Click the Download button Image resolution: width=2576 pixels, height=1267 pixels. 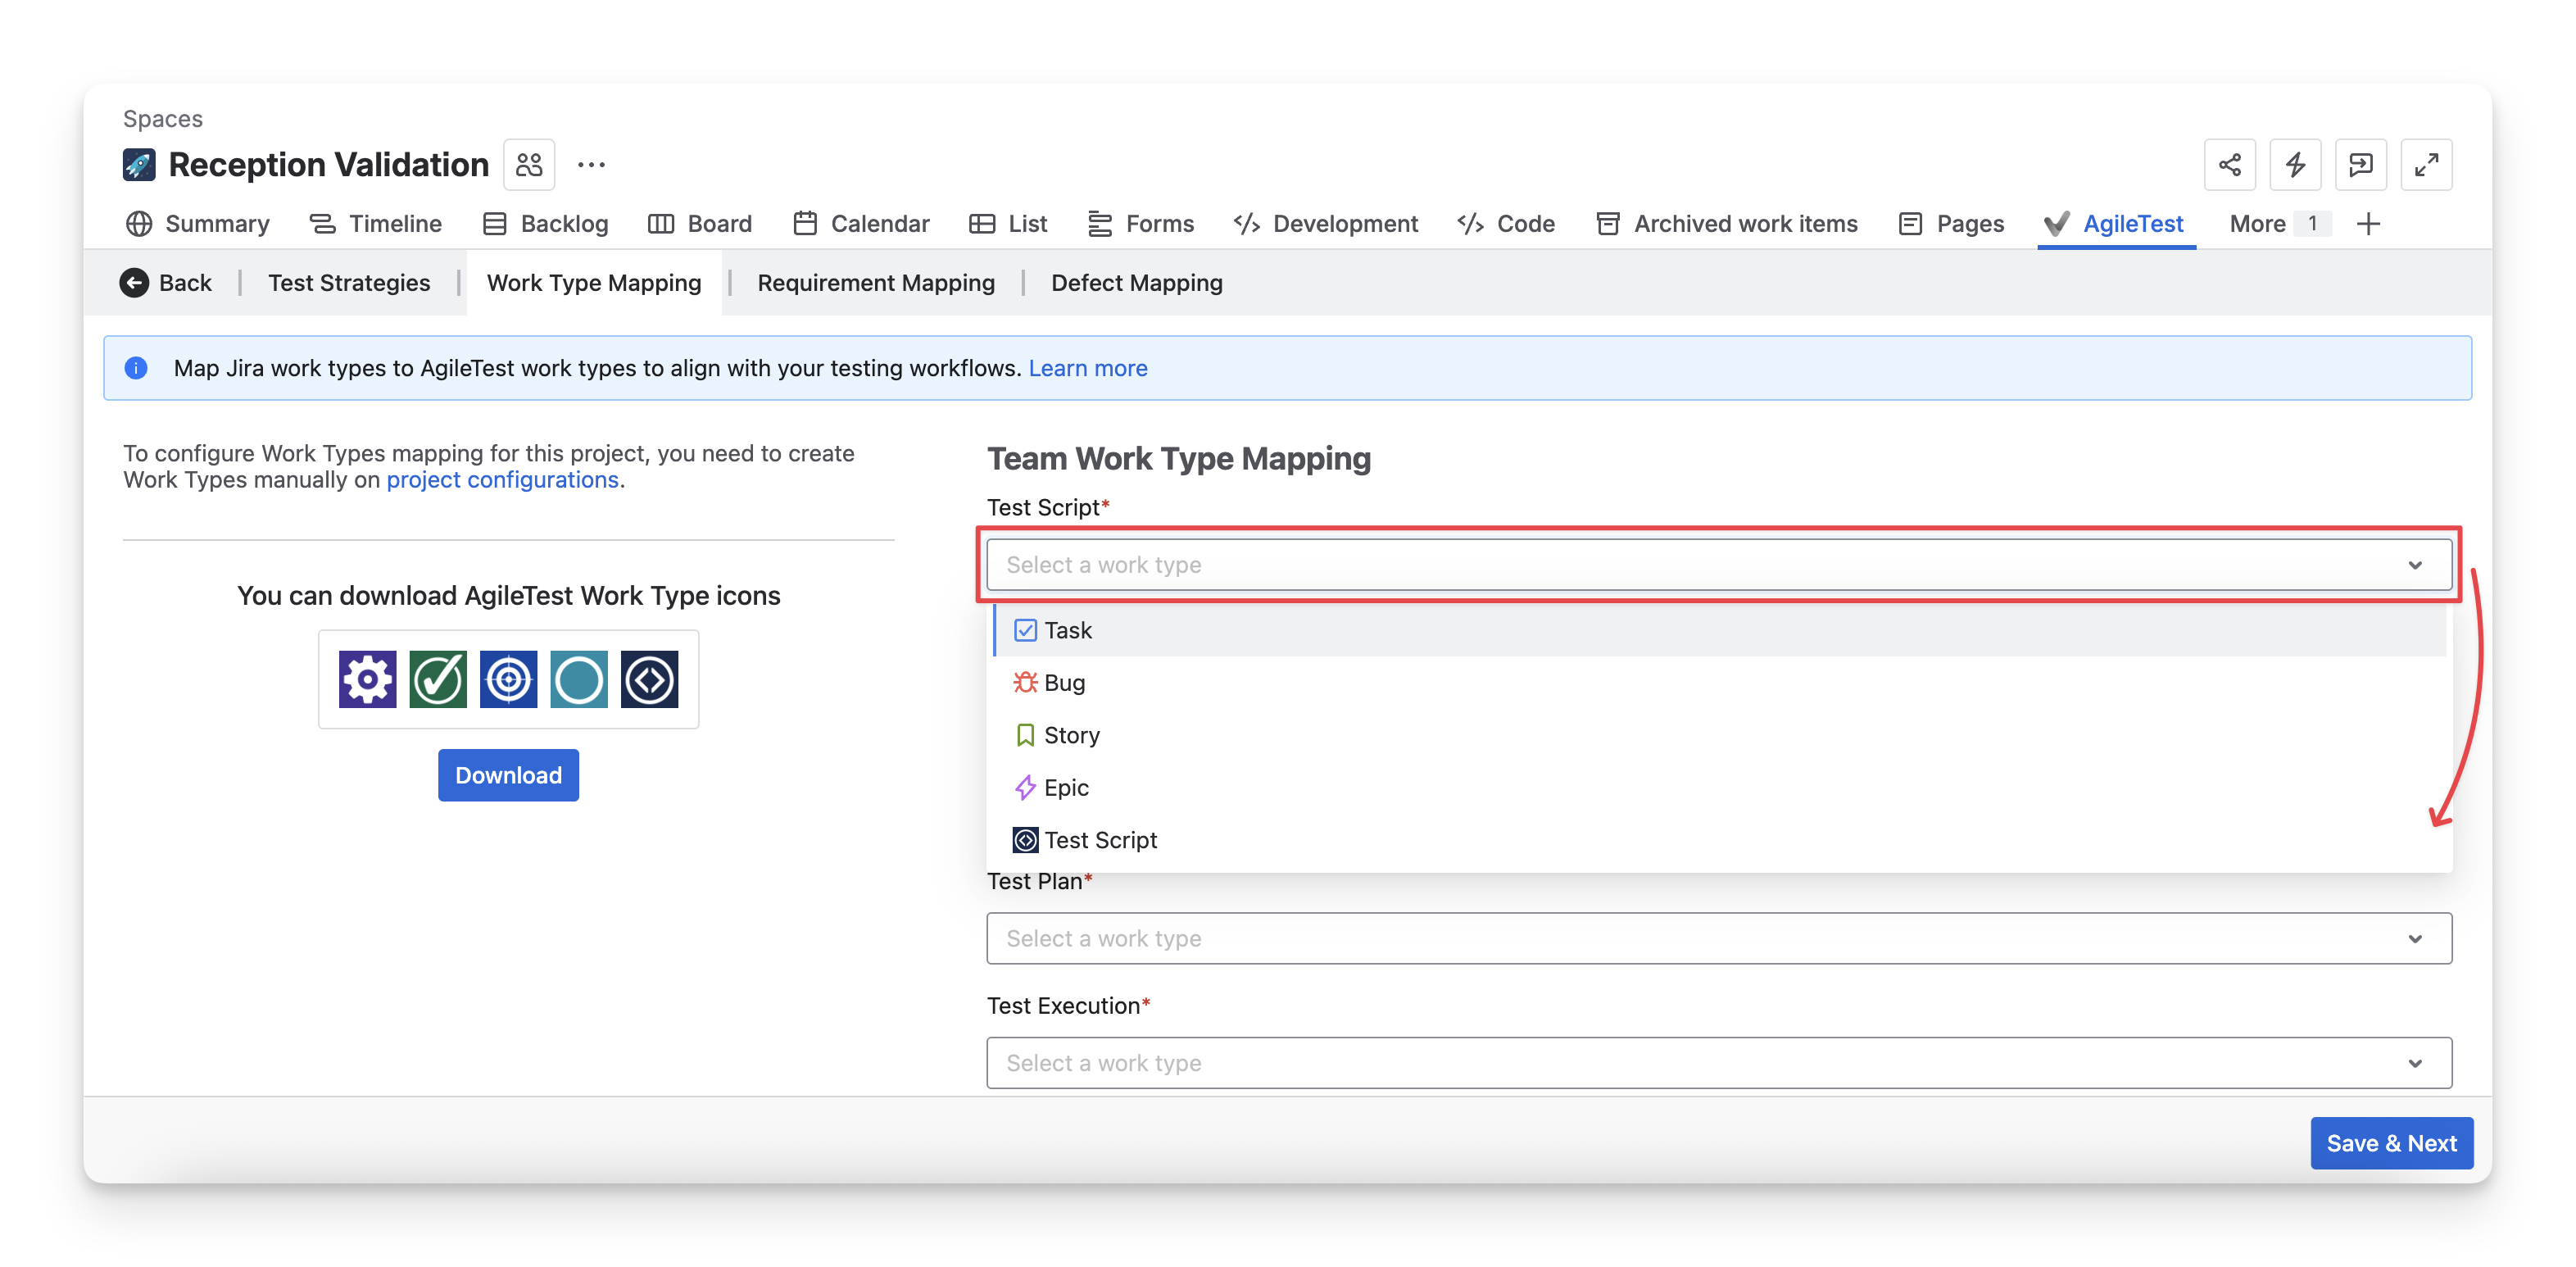508,775
